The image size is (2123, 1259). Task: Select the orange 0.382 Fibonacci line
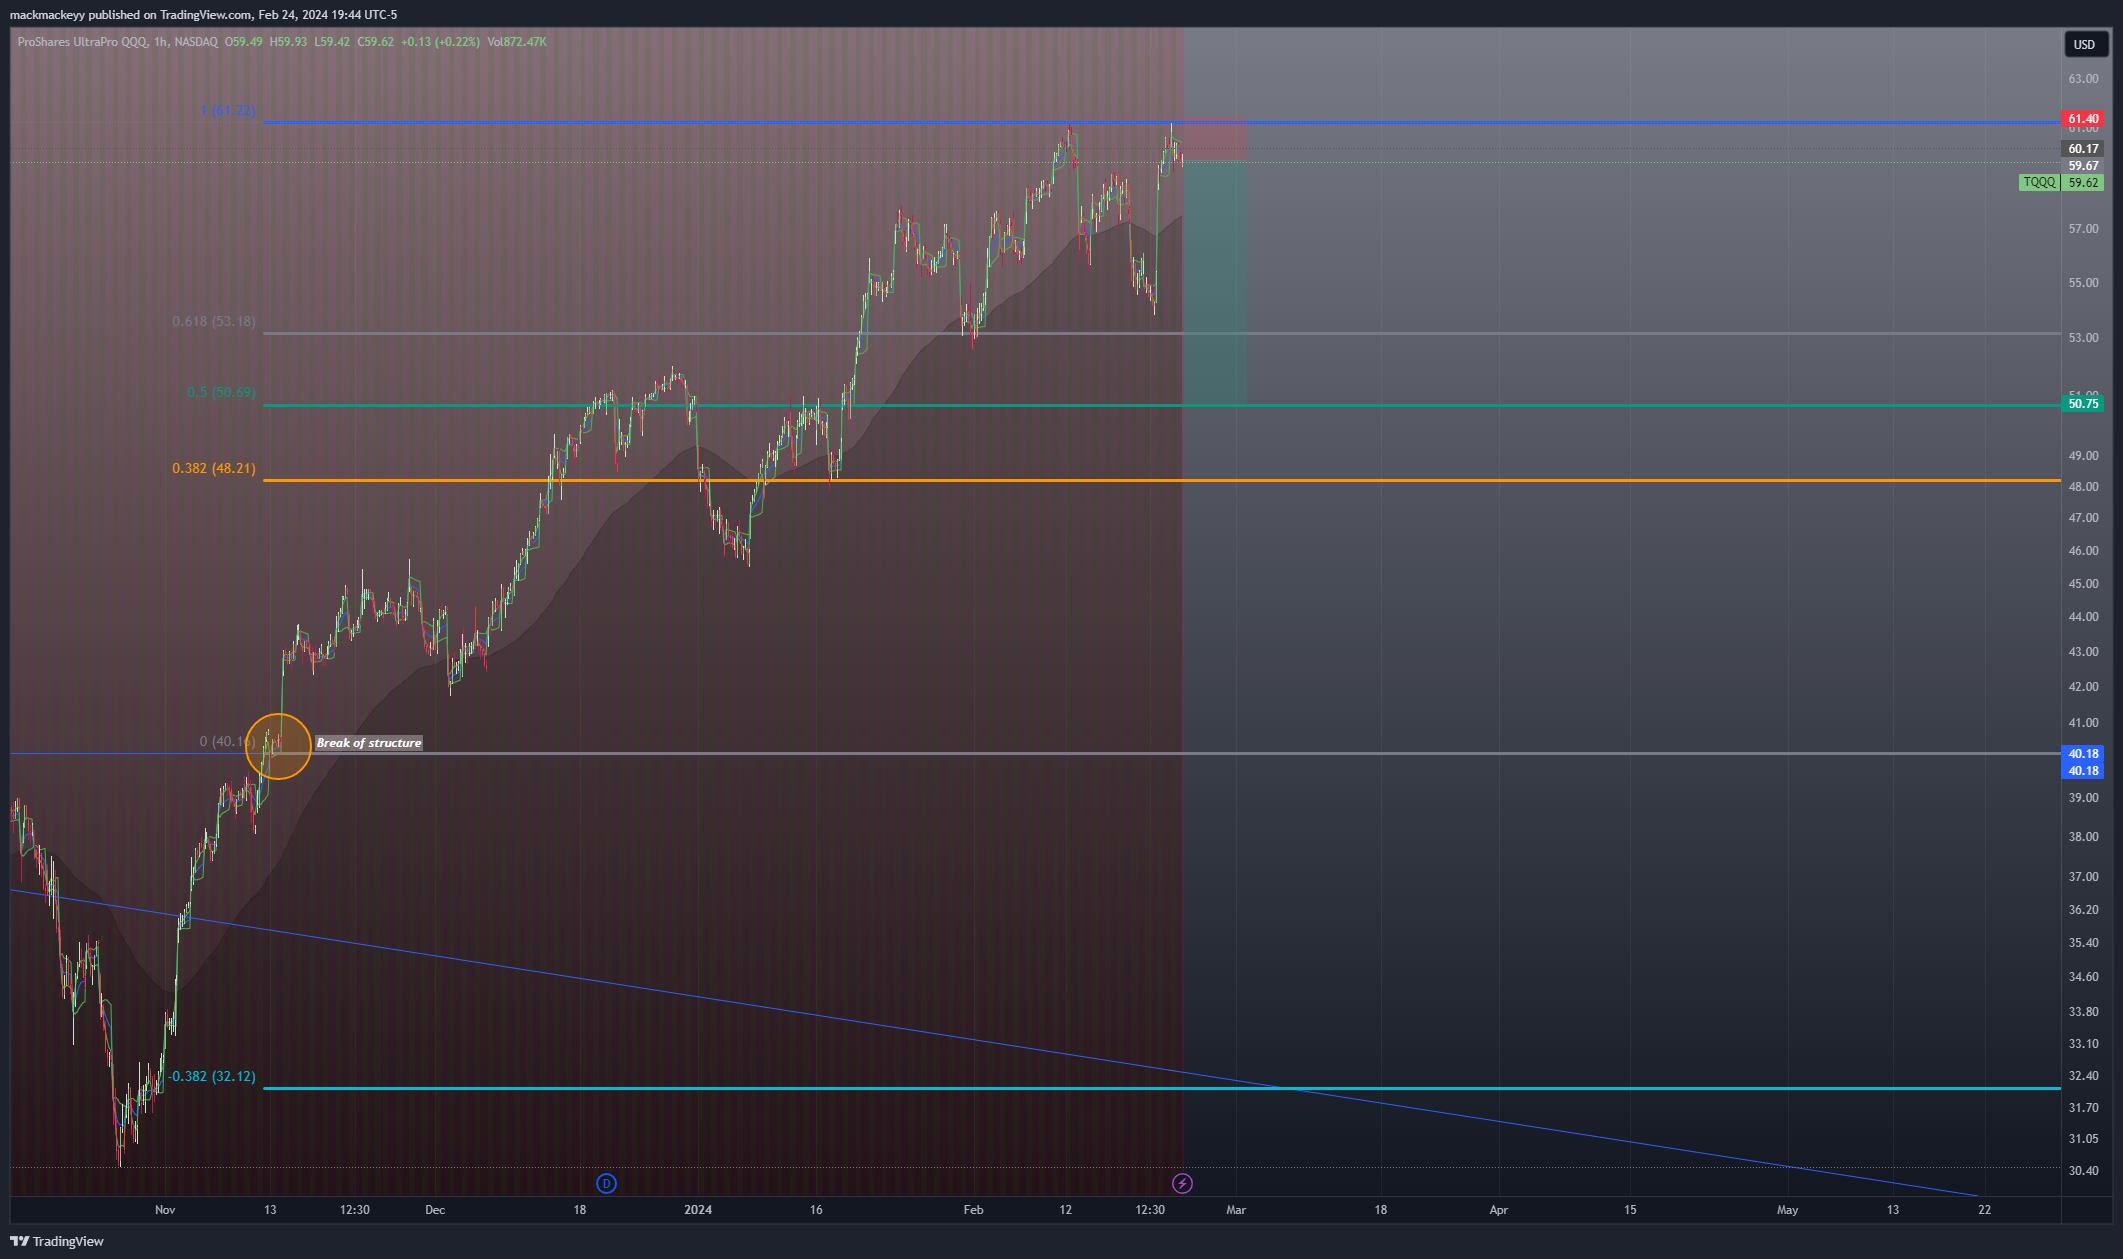pos(1160,481)
